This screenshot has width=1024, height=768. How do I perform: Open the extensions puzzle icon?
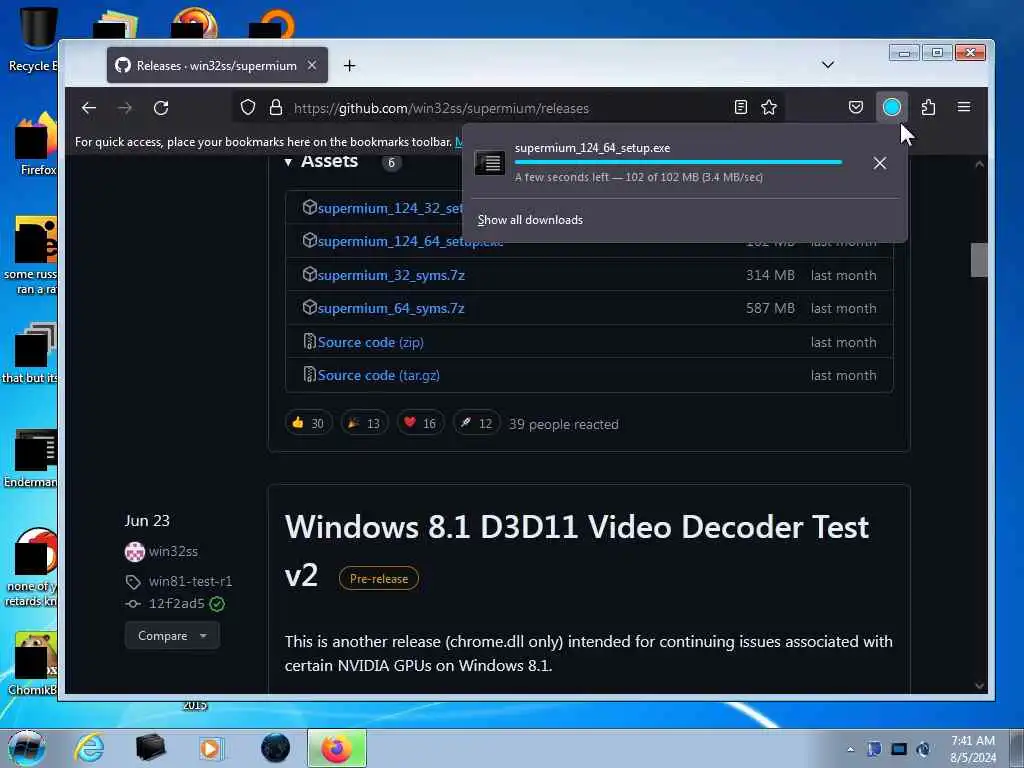(x=928, y=107)
